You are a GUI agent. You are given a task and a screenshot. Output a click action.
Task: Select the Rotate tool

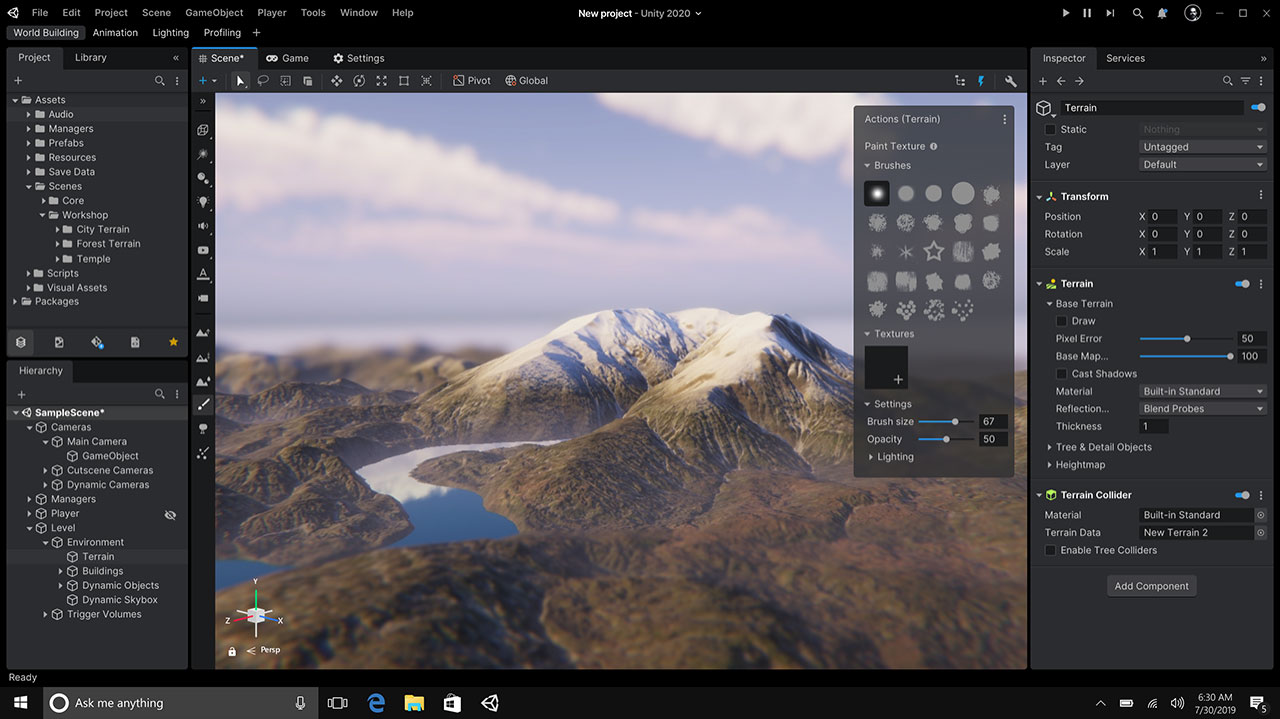pyautogui.click(x=359, y=81)
